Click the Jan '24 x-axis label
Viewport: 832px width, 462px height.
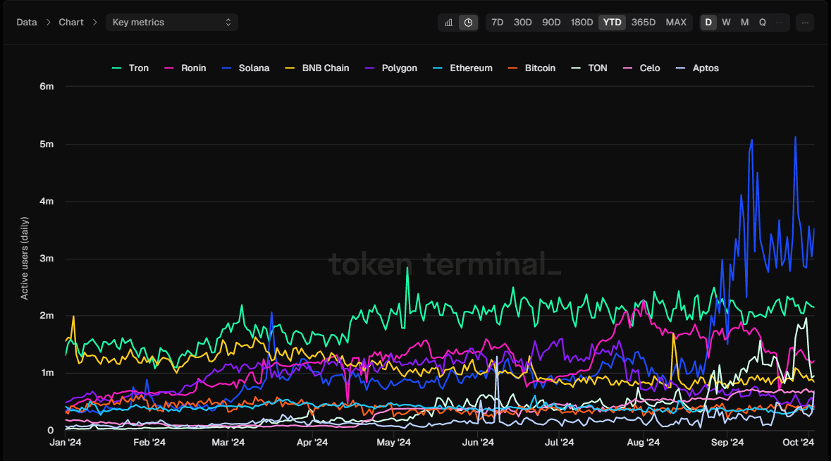pos(65,442)
